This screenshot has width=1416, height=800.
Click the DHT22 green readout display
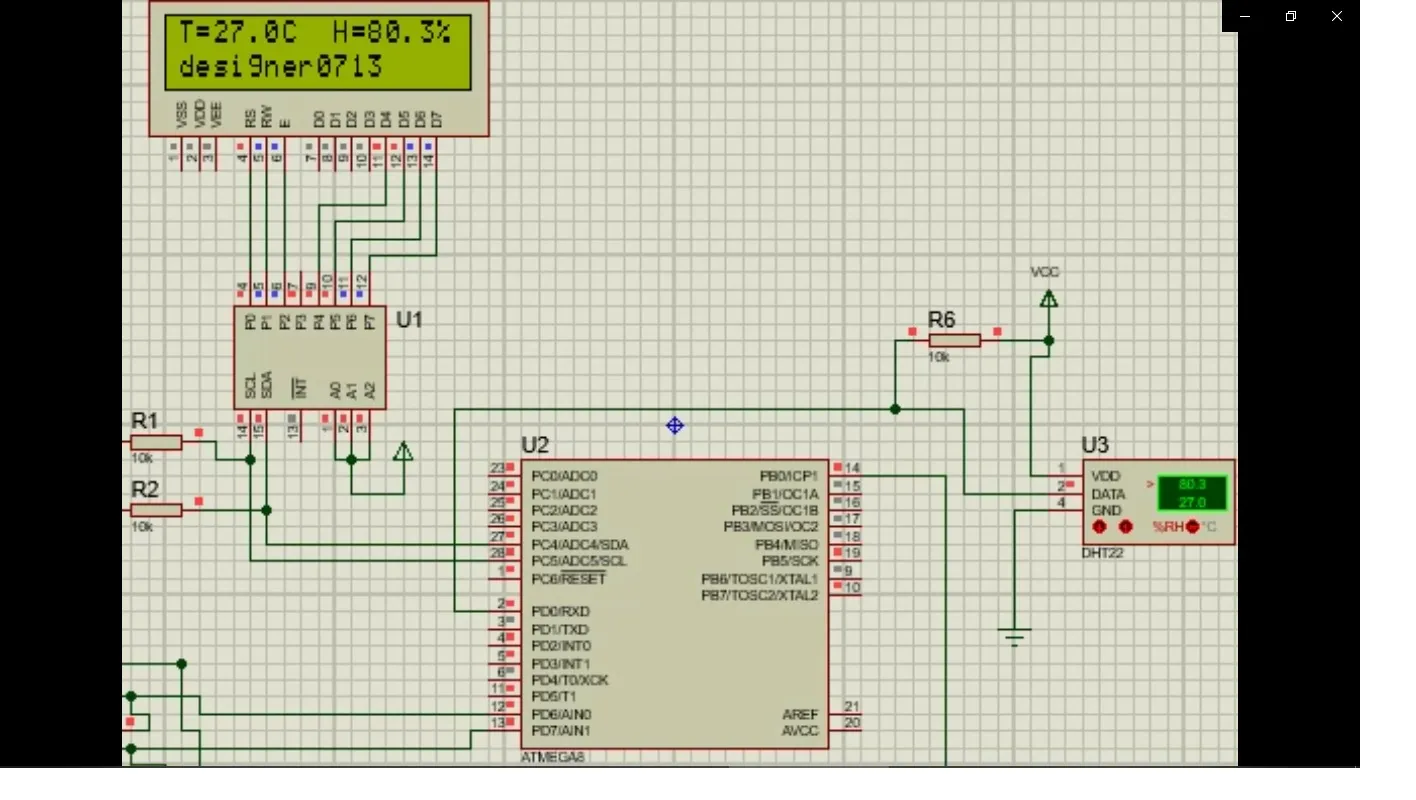[1192, 494]
